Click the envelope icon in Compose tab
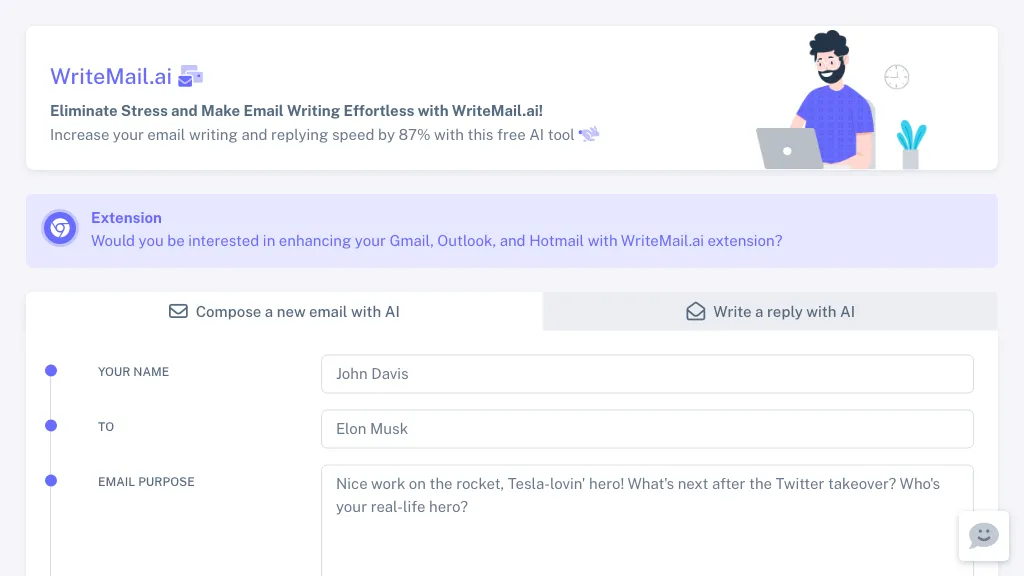The height and width of the screenshot is (576, 1024). coord(178,312)
